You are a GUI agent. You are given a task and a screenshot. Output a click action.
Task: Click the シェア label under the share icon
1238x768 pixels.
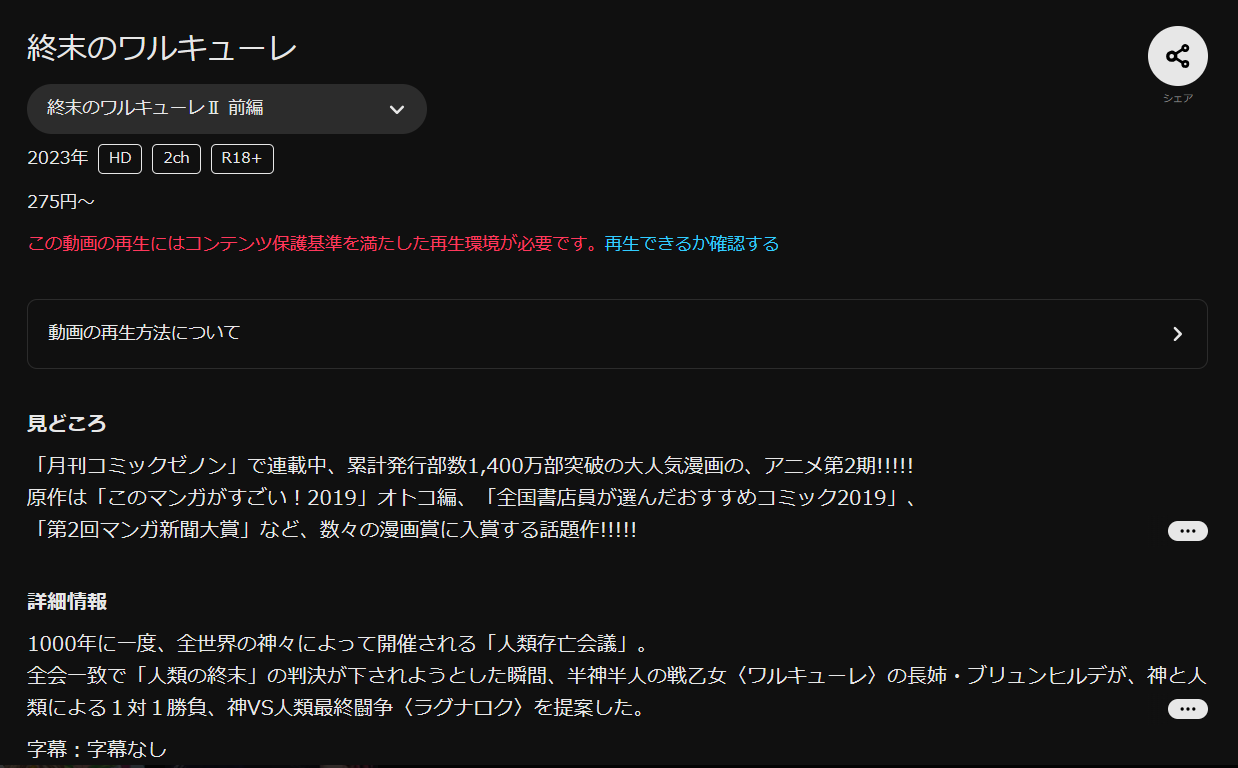pyautogui.click(x=1177, y=99)
